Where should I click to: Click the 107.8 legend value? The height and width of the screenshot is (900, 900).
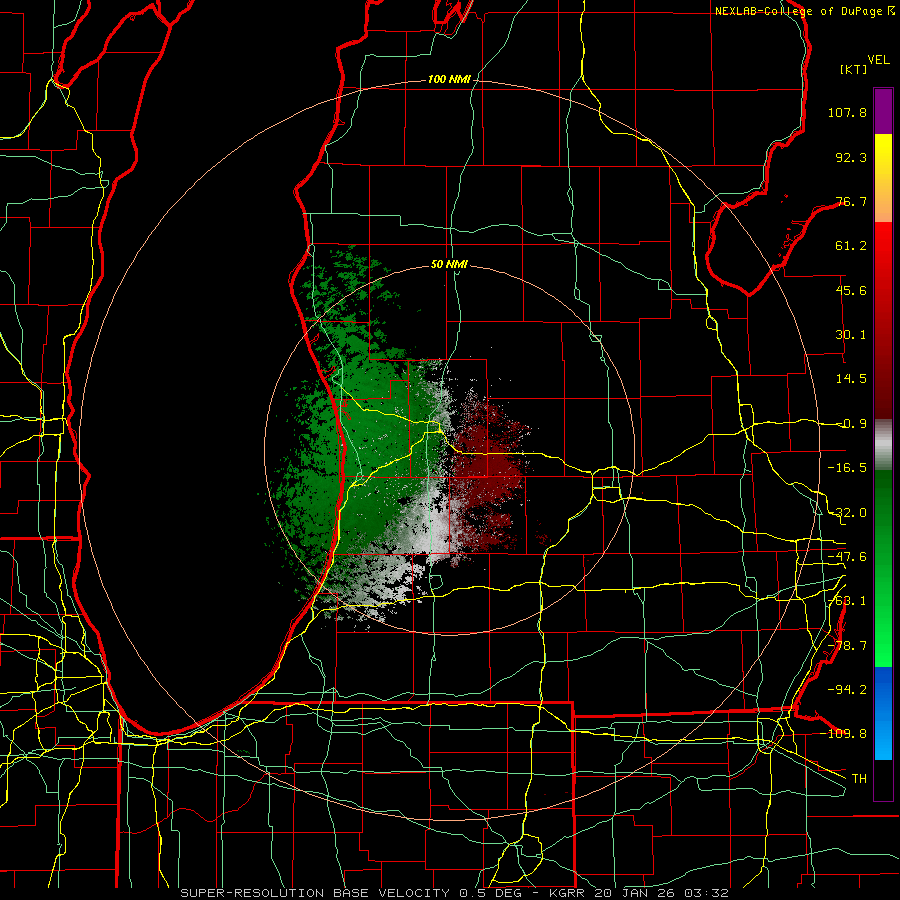847,112
